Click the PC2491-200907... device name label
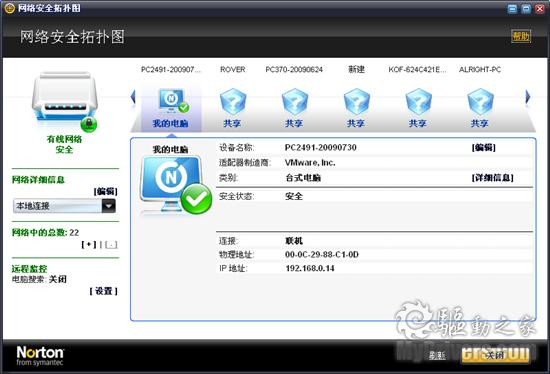This screenshot has height=374, width=550. [171, 69]
